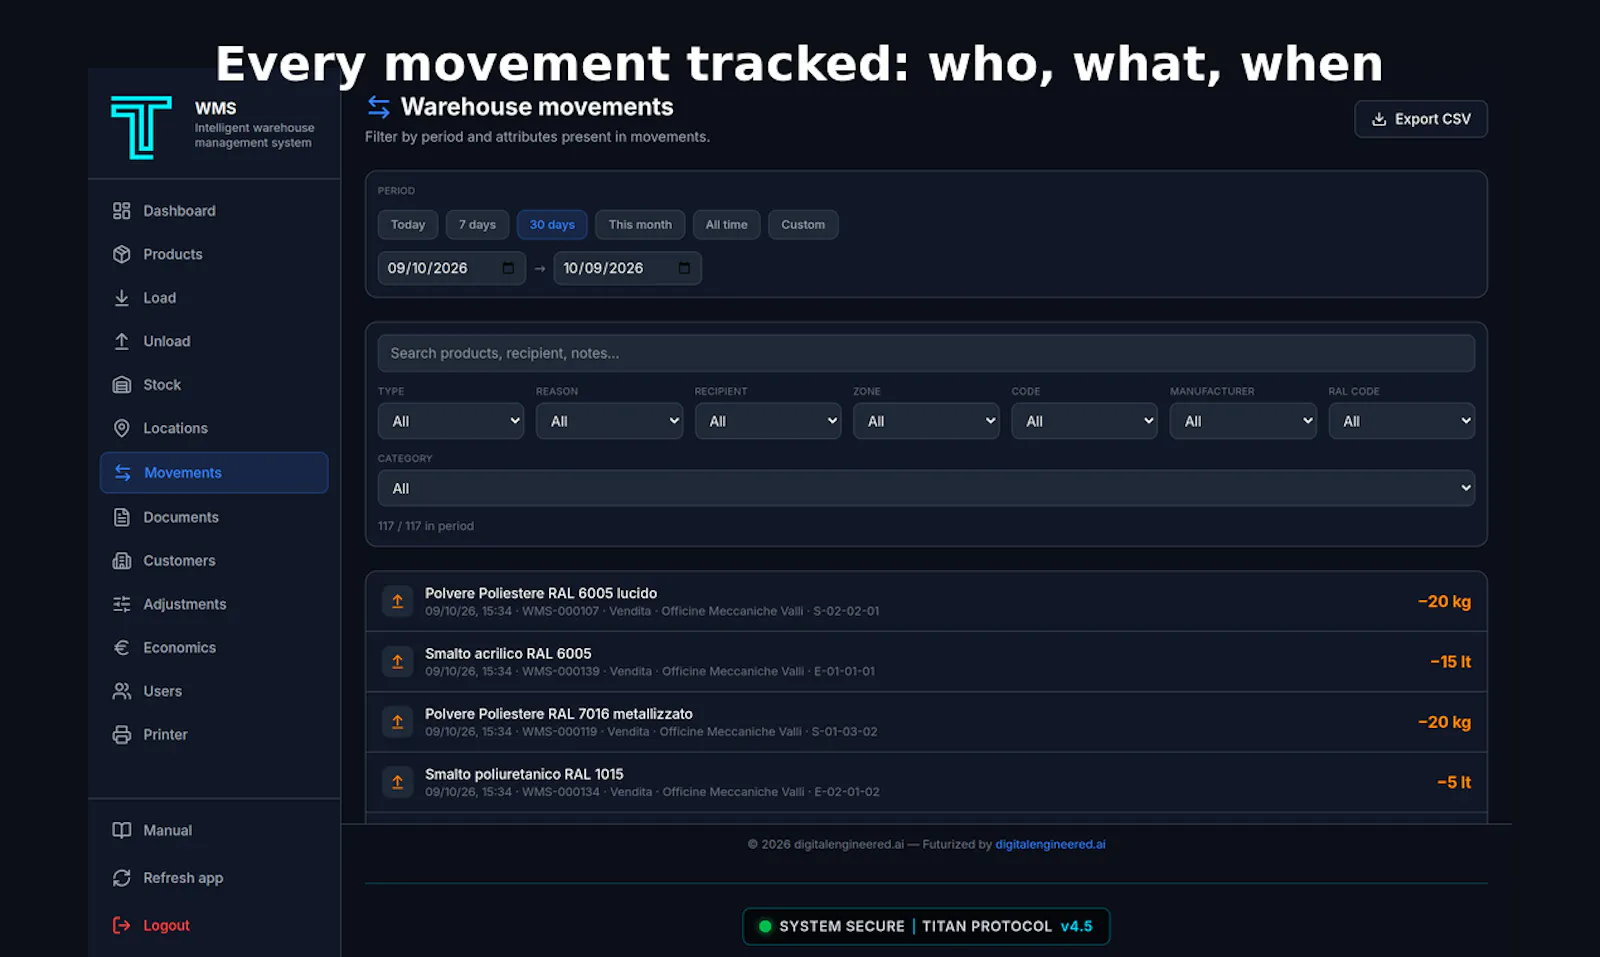Screen dimensions: 1600x957
Task: Follow the digitalengineered.ai footer link
Action: point(1050,844)
